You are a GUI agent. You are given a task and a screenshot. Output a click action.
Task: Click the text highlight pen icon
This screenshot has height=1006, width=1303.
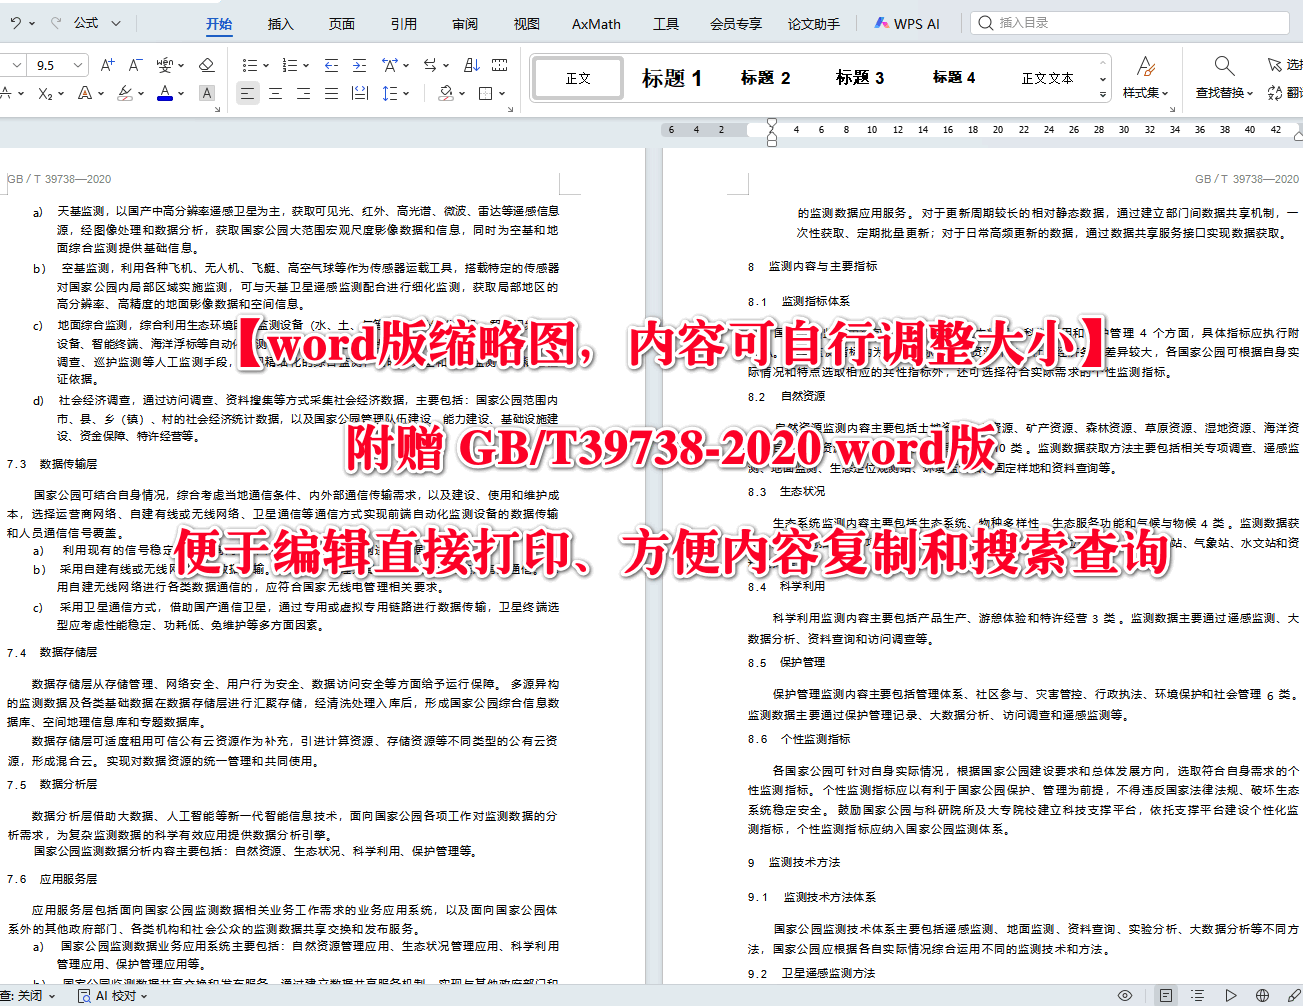[x=124, y=92]
